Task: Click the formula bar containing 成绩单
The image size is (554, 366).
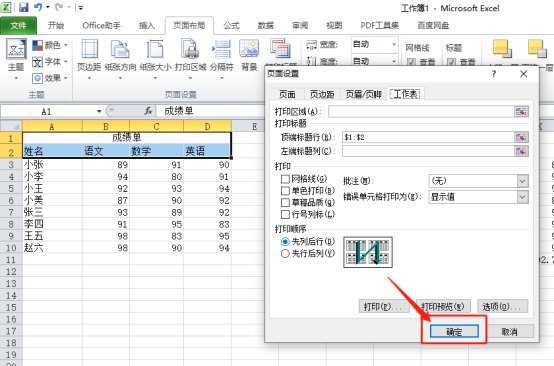Action: pyautogui.click(x=210, y=111)
